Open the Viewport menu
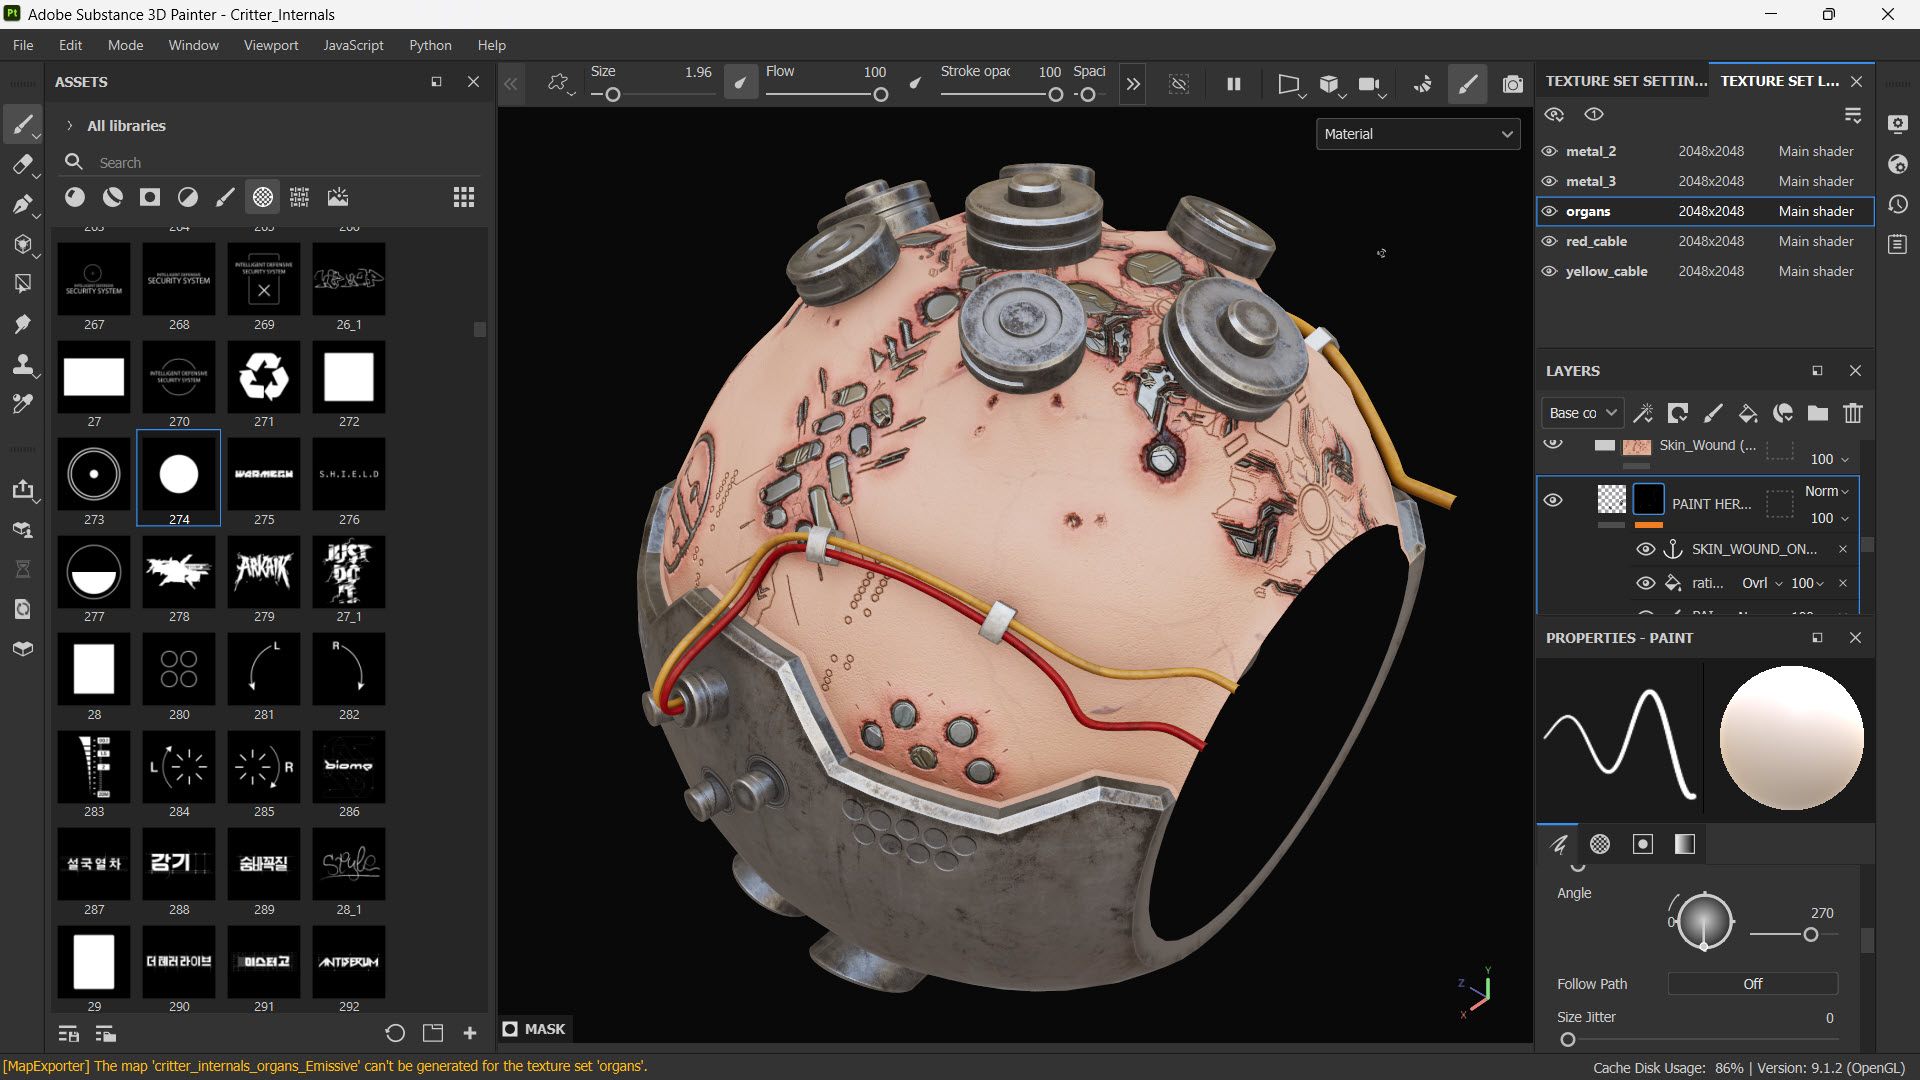1920x1080 pixels. coord(270,45)
